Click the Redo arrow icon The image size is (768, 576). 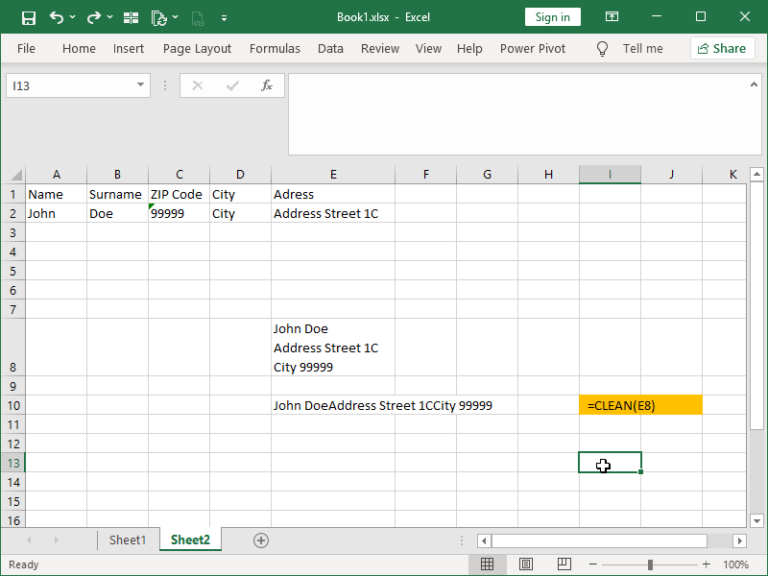coord(93,17)
